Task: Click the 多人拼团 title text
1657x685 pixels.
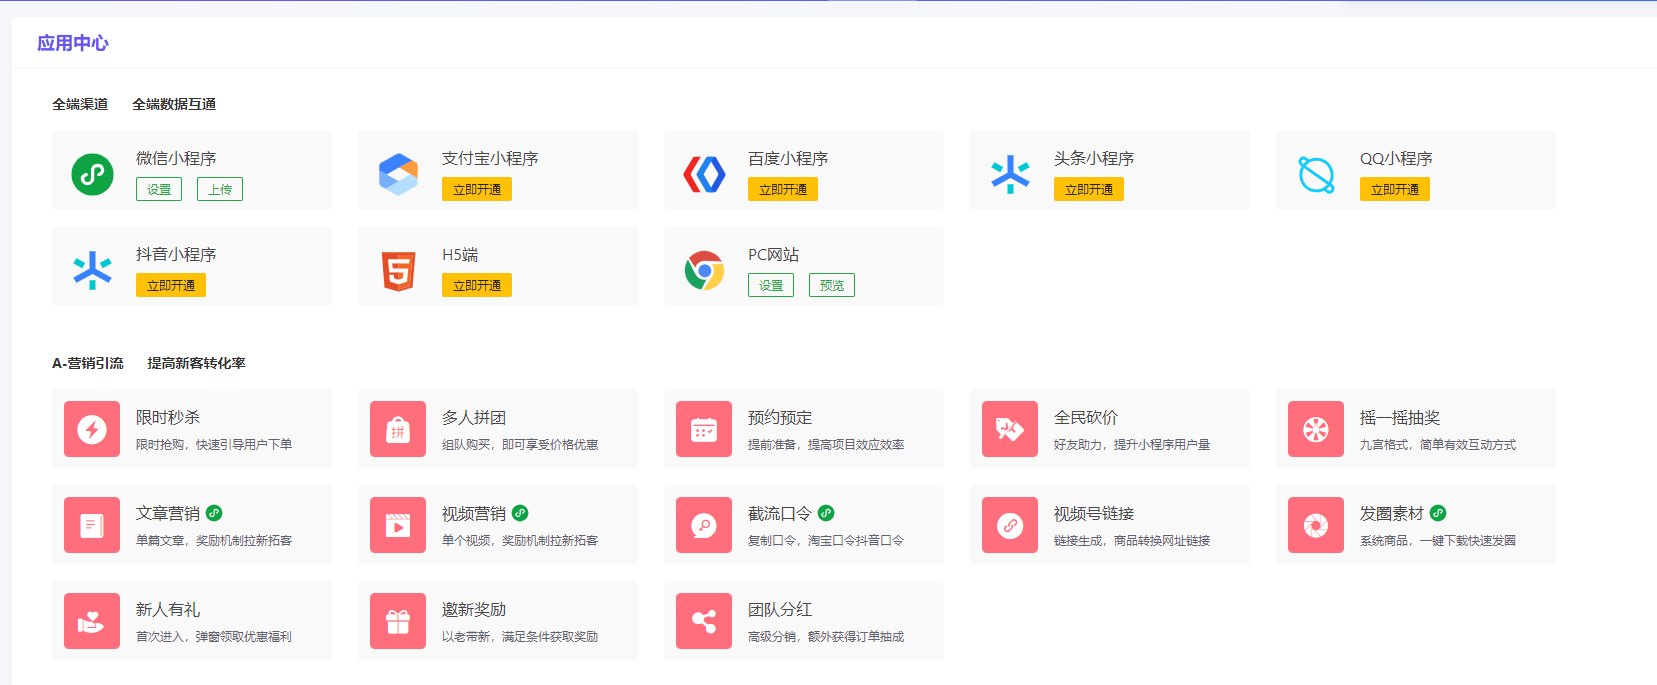Action: point(474,417)
